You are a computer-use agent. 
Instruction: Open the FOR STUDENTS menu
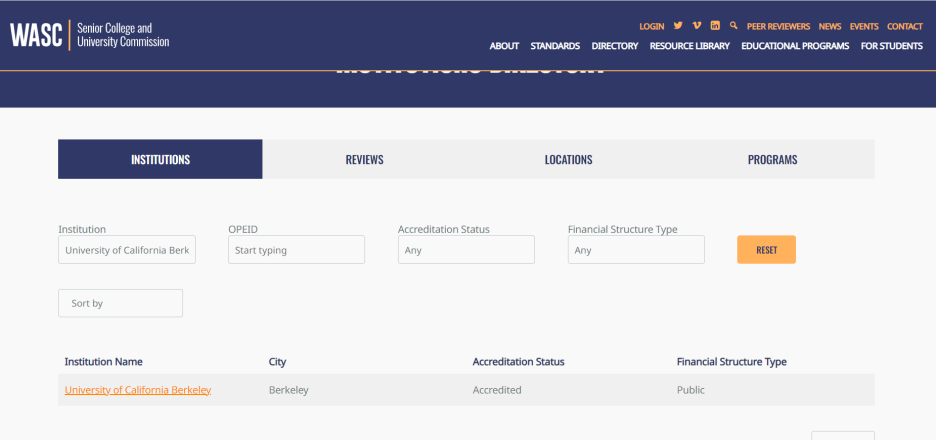[892, 46]
